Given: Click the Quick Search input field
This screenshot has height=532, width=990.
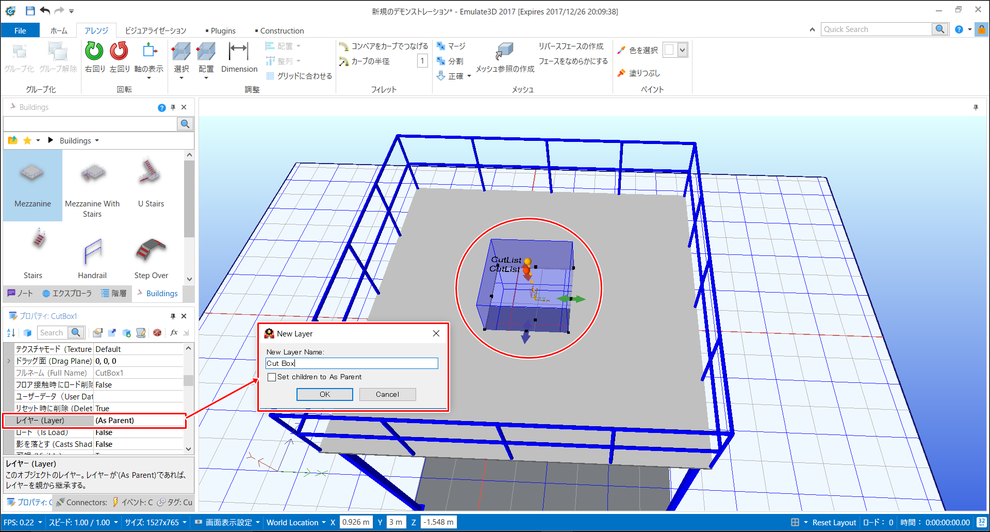Looking at the screenshot, I should point(877,29).
